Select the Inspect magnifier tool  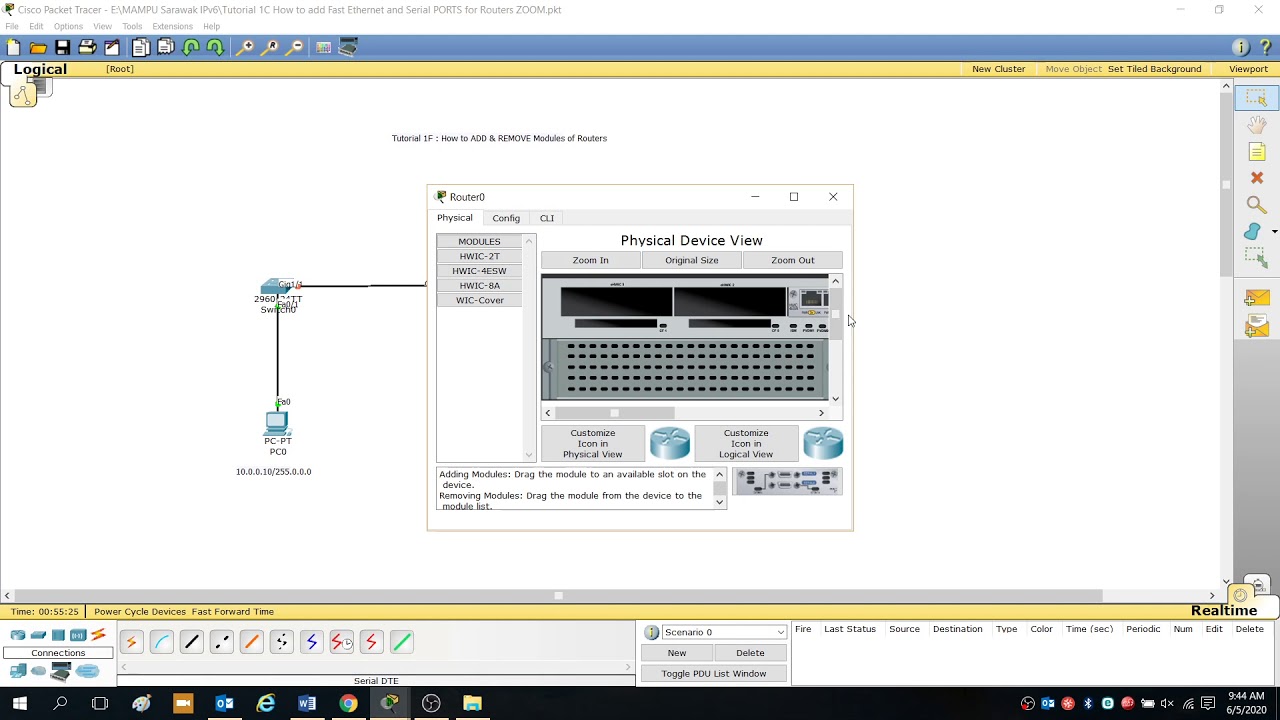click(x=1256, y=205)
